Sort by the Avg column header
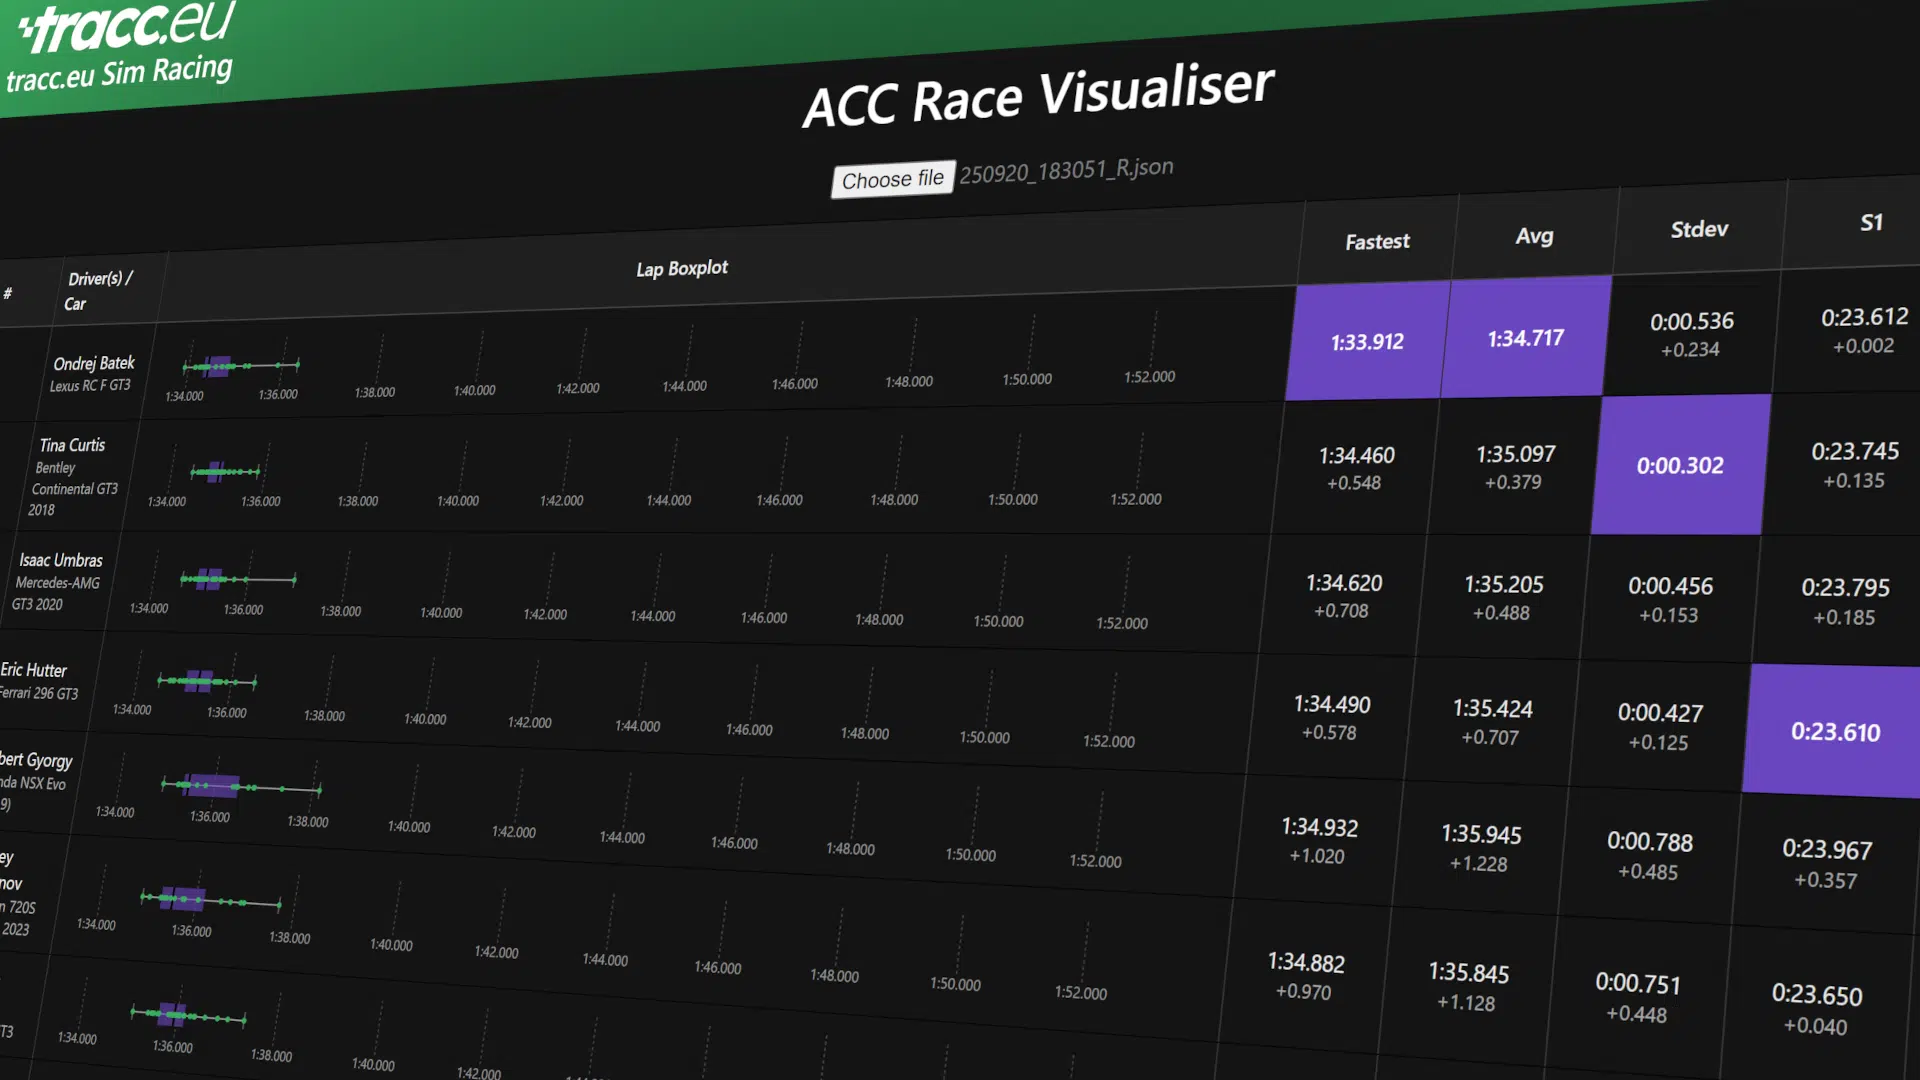 point(1534,236)
